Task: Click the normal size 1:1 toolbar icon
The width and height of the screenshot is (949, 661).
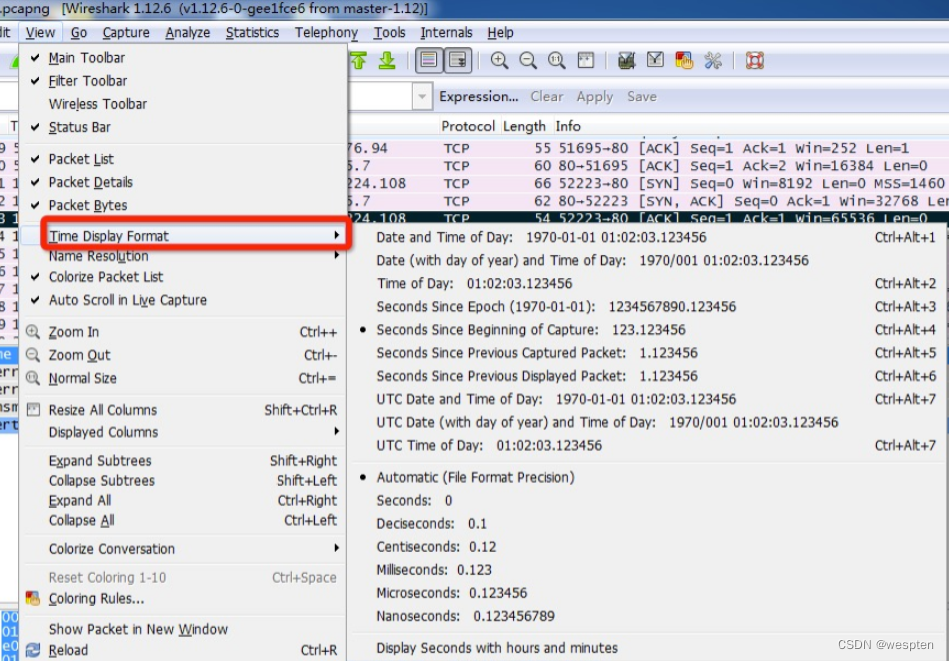Action: pyautogui.click(x=556, y=60)
